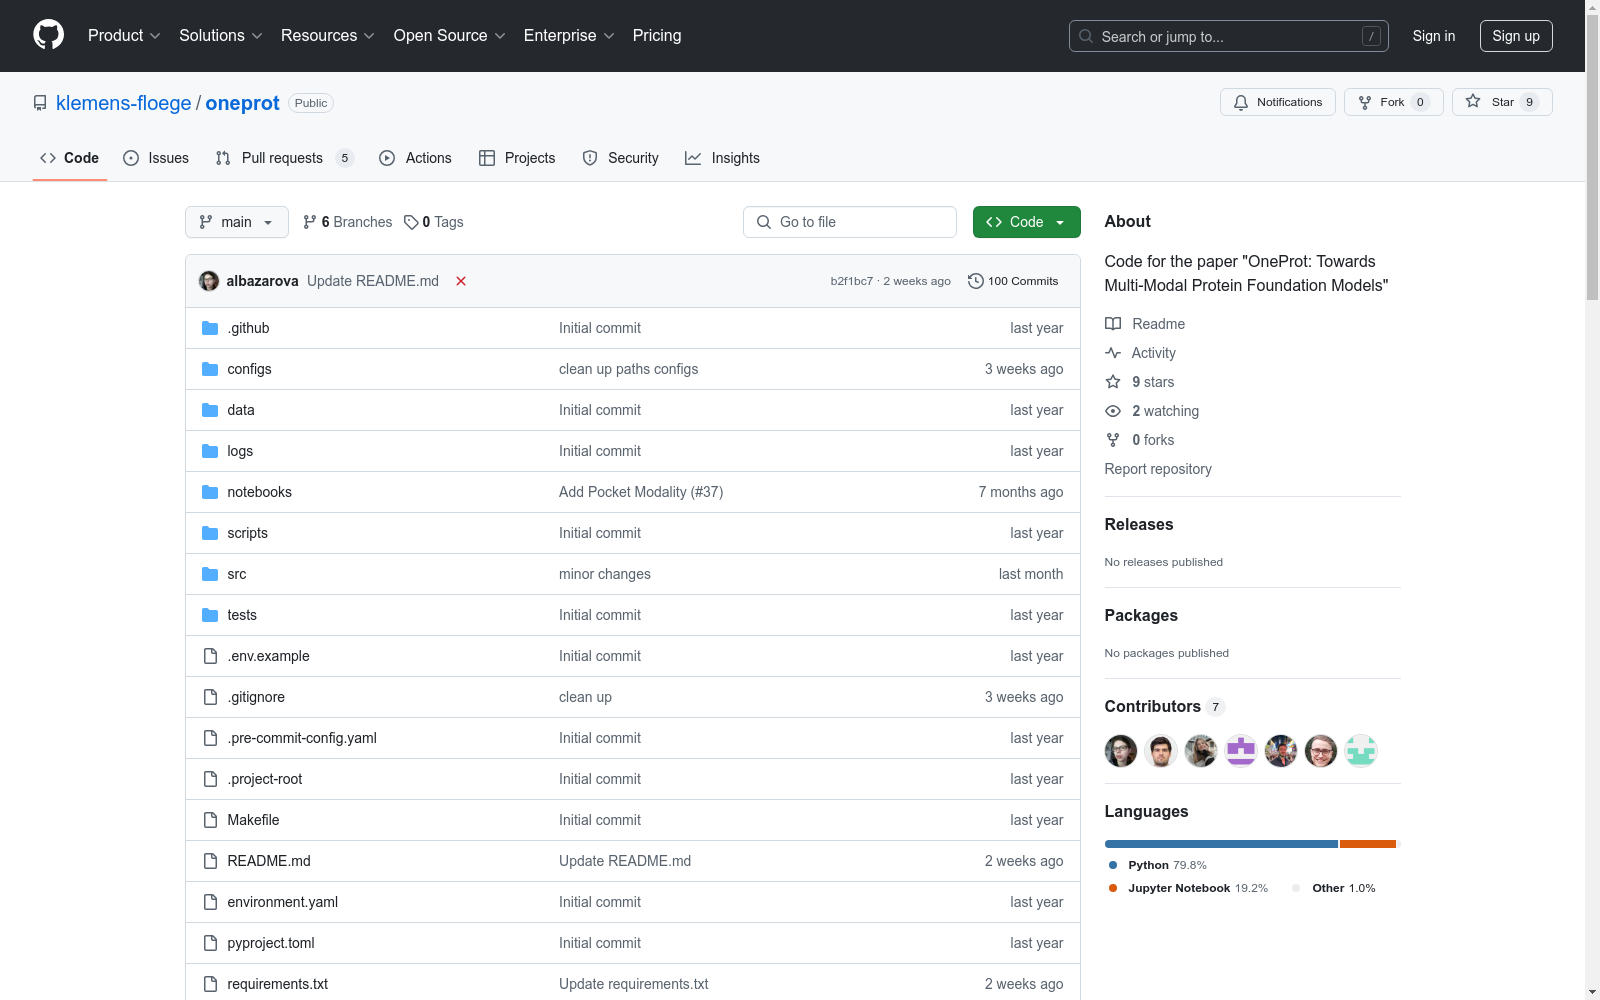Fork the oneprot repository
The width and height of the screenshot is (1600, 1000).
click(x=1393, y=102)
